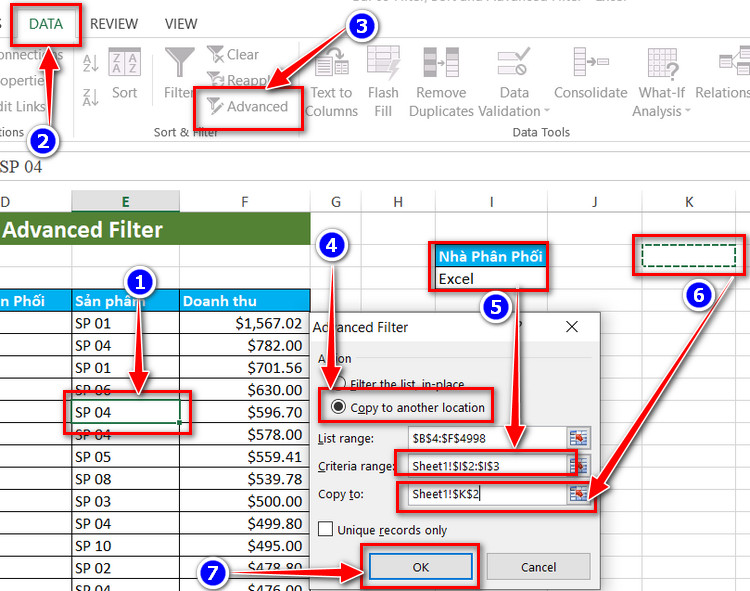
Task: Select Filter the list in-place option
Action: click(x=399, y=383)
